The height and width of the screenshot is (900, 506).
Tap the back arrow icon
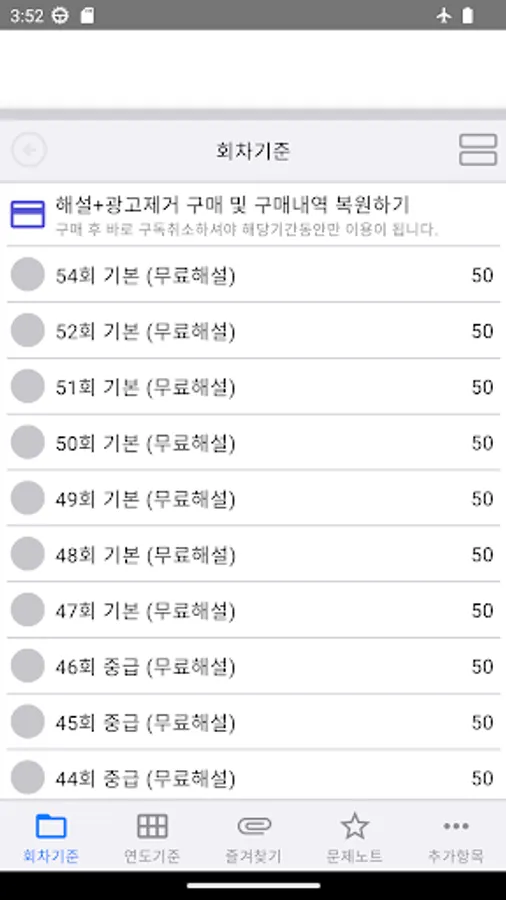tap(29, 150)
